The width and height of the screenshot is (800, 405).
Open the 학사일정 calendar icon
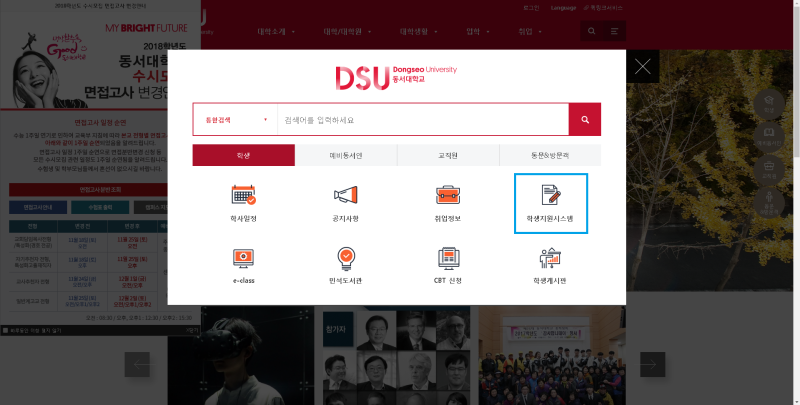point(243,195)
